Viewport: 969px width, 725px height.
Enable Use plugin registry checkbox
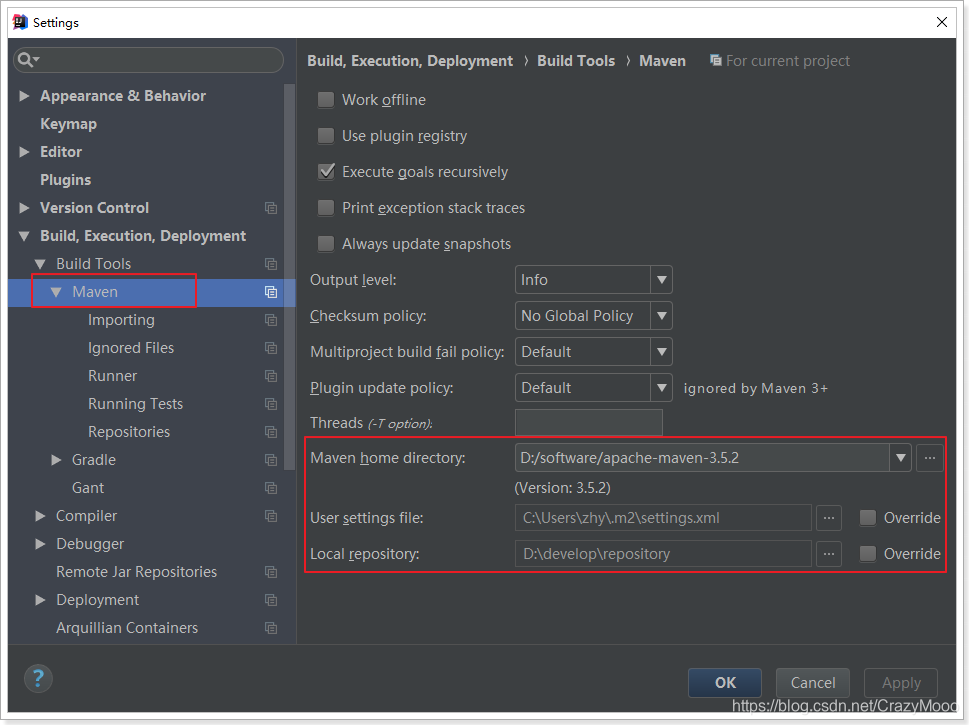tap(326, 135)
